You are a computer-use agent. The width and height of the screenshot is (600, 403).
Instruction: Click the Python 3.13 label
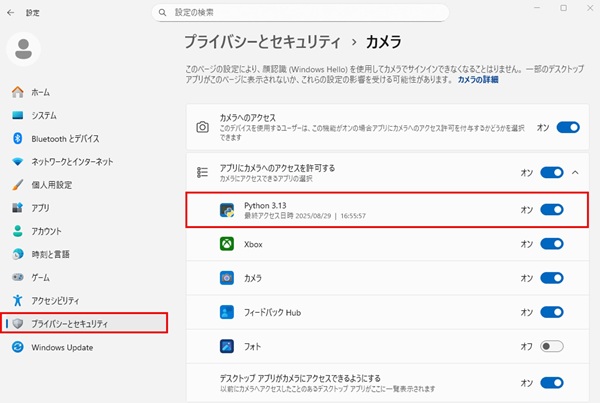tap(265, 206)
